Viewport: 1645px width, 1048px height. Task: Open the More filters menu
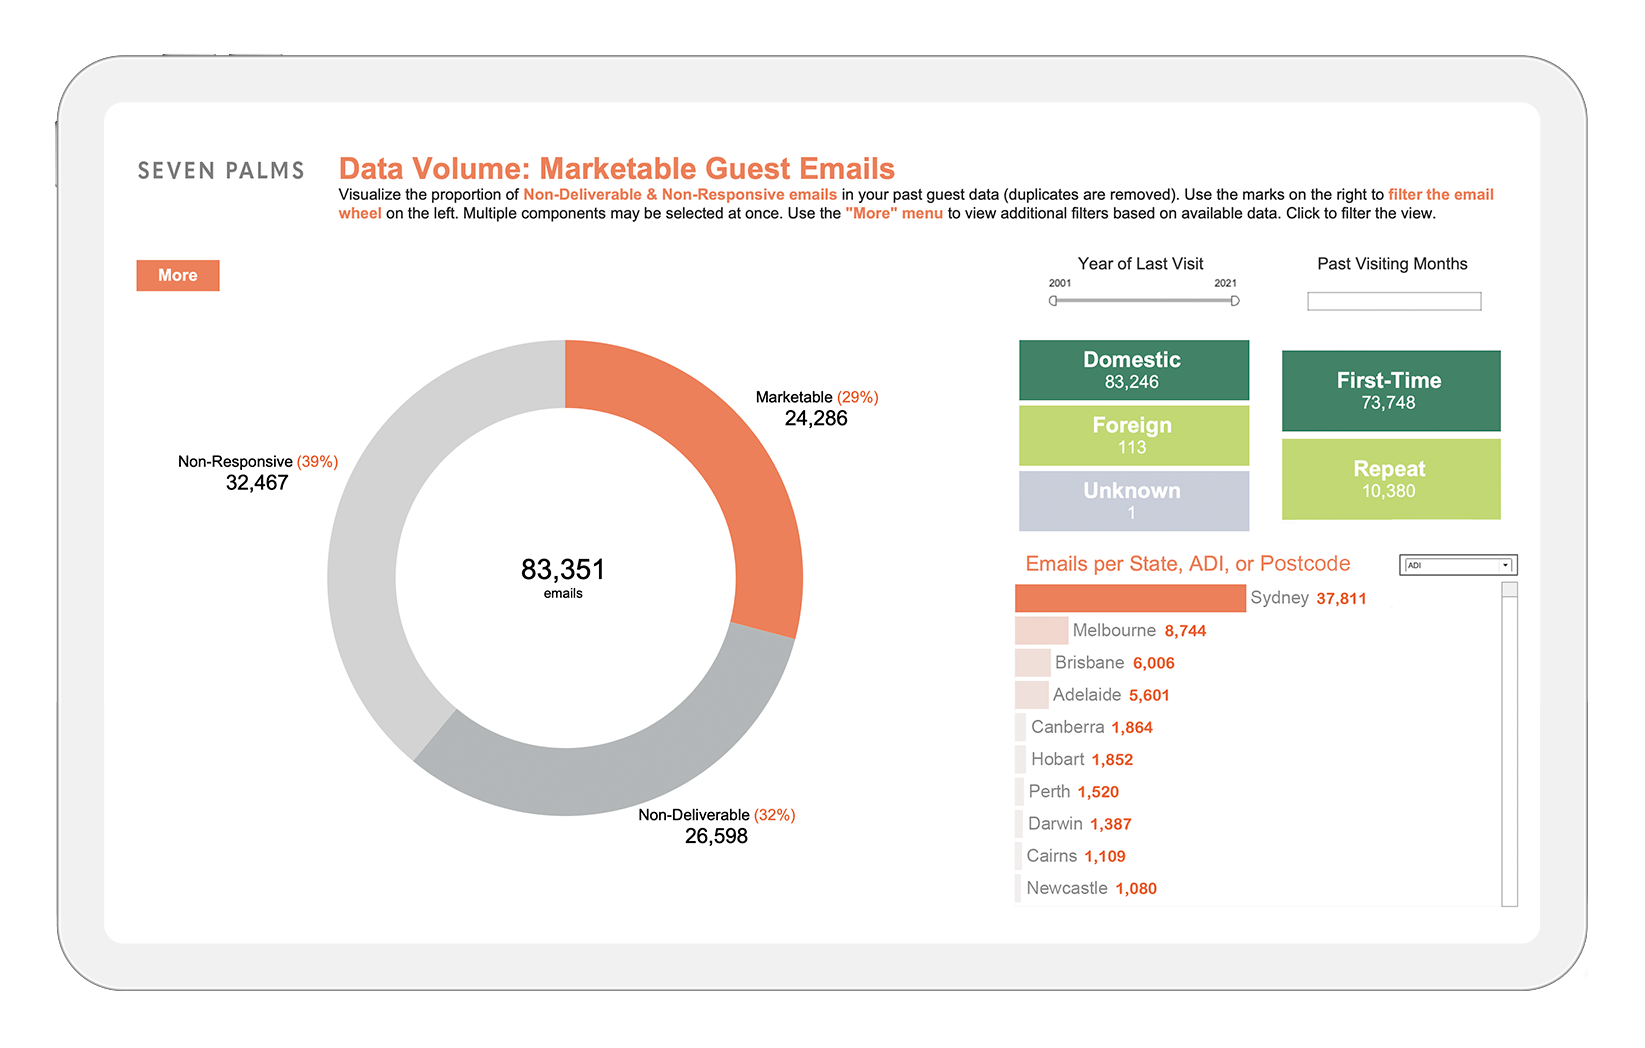coord(178,275)
